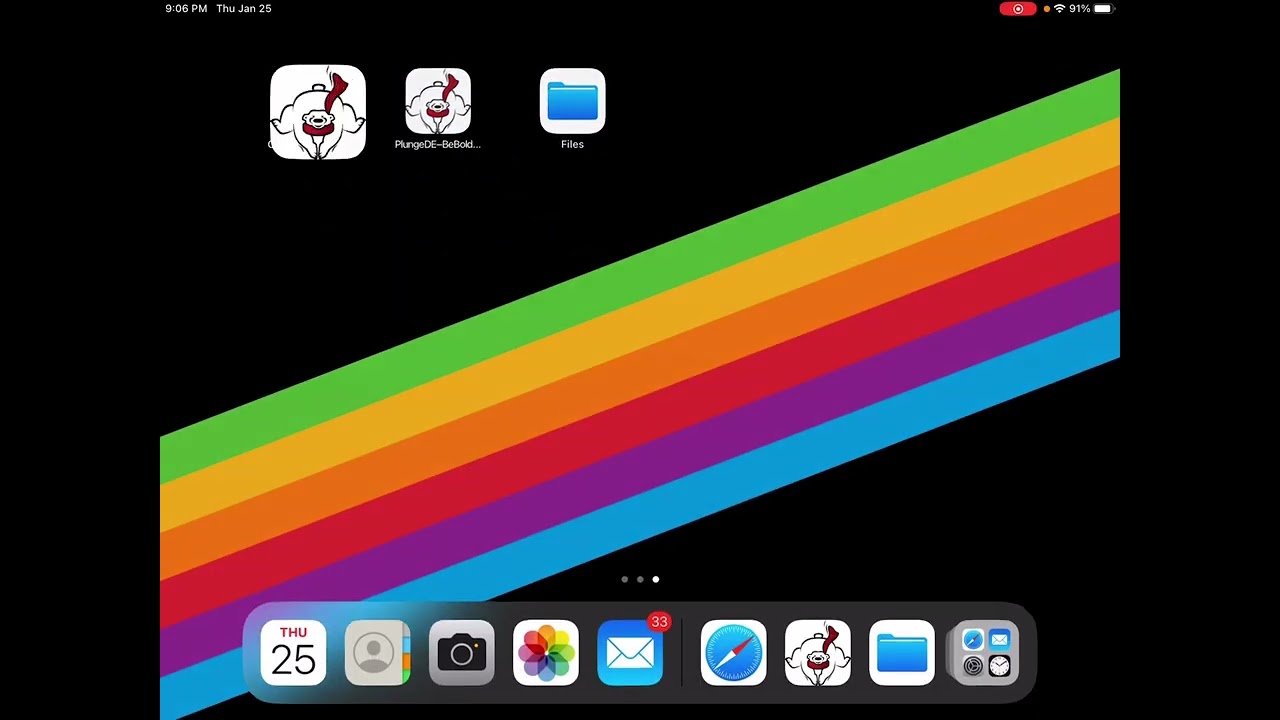The width and height of the screenshot is (1280, 720).
Task: Launch Safari browser from dock
Action: point(733,653)
